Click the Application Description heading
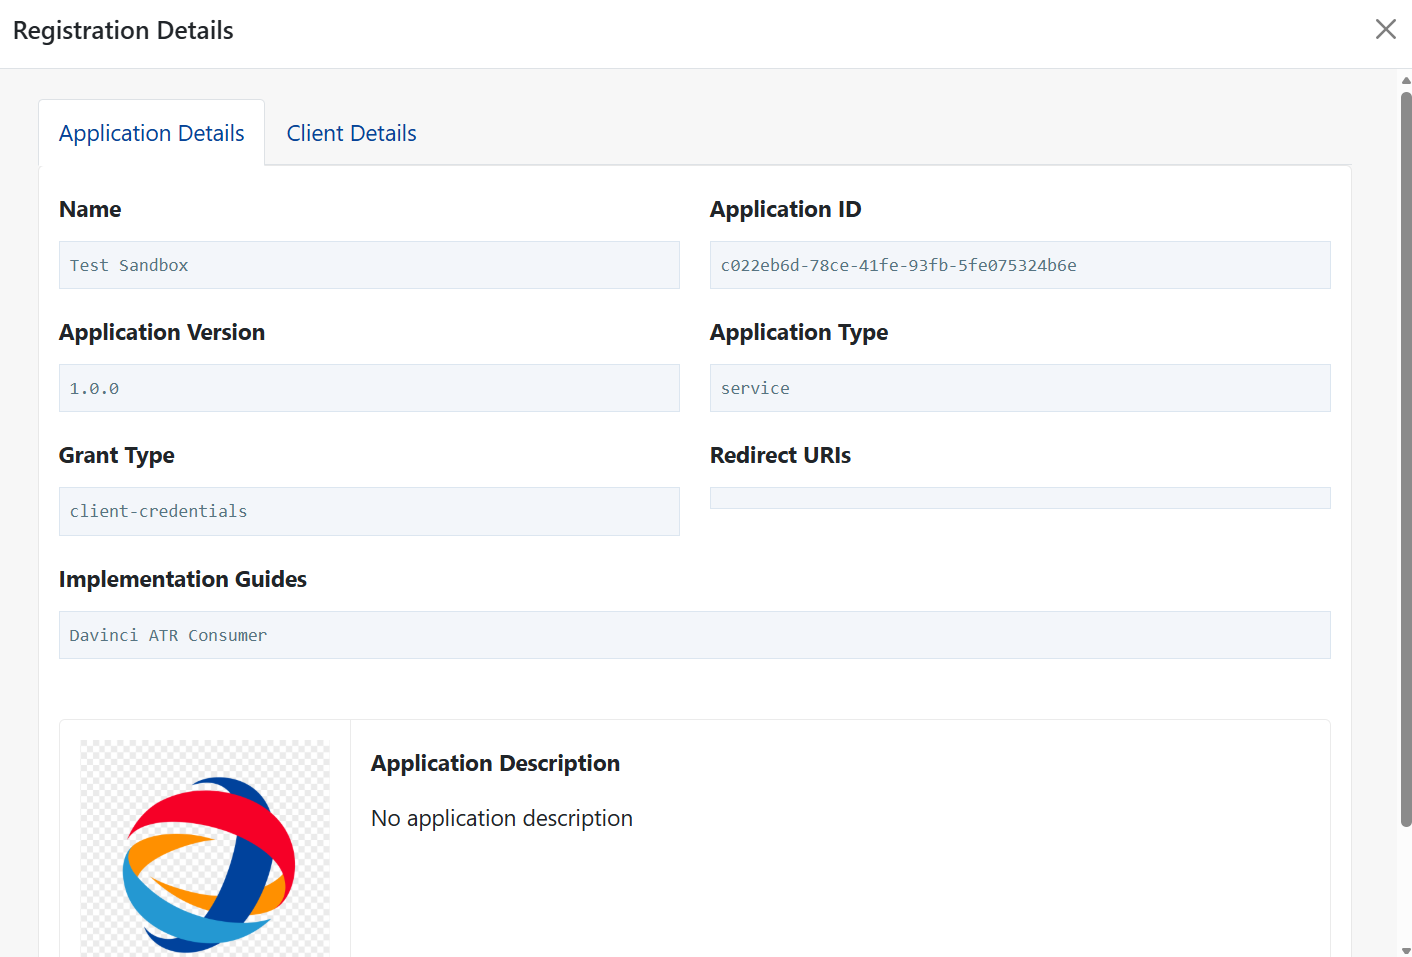 (495, 763)
